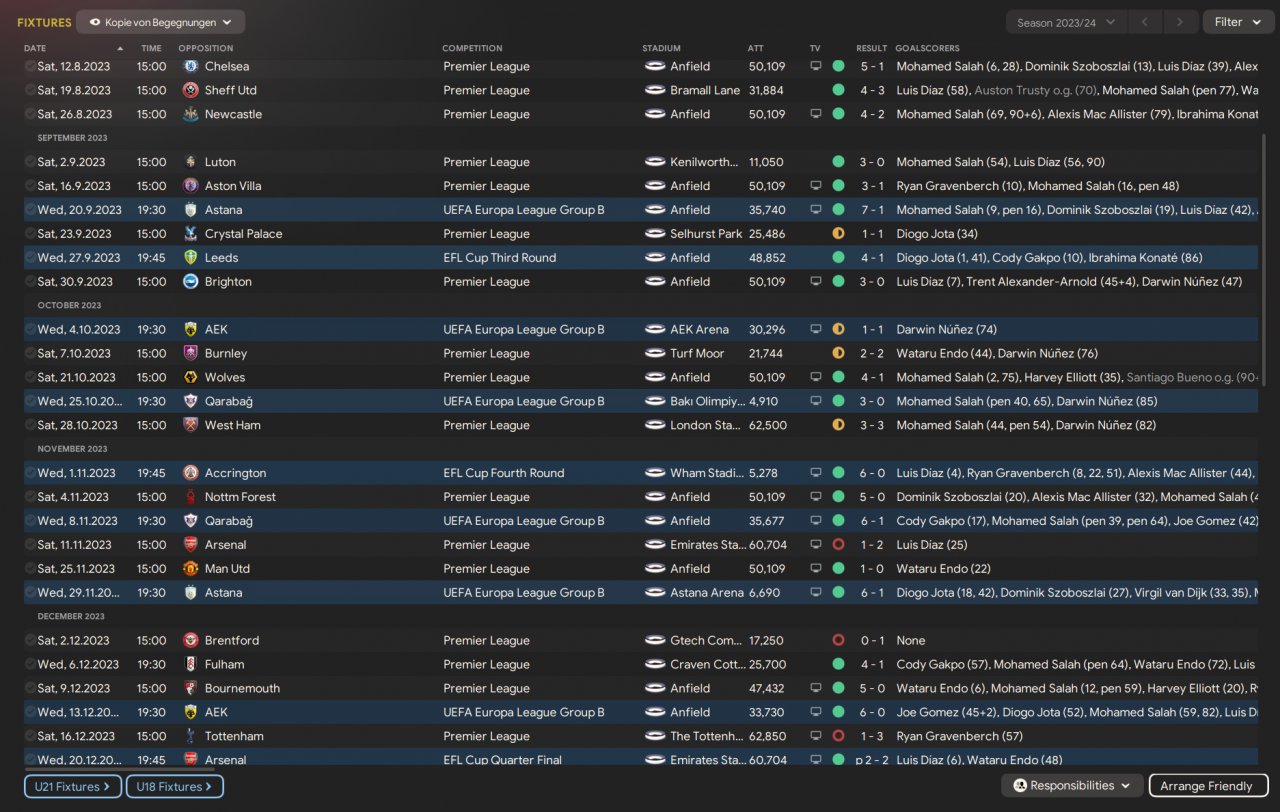1280x812 pixels.
Task: Click the Man Utd club badge
Action: 191,569
